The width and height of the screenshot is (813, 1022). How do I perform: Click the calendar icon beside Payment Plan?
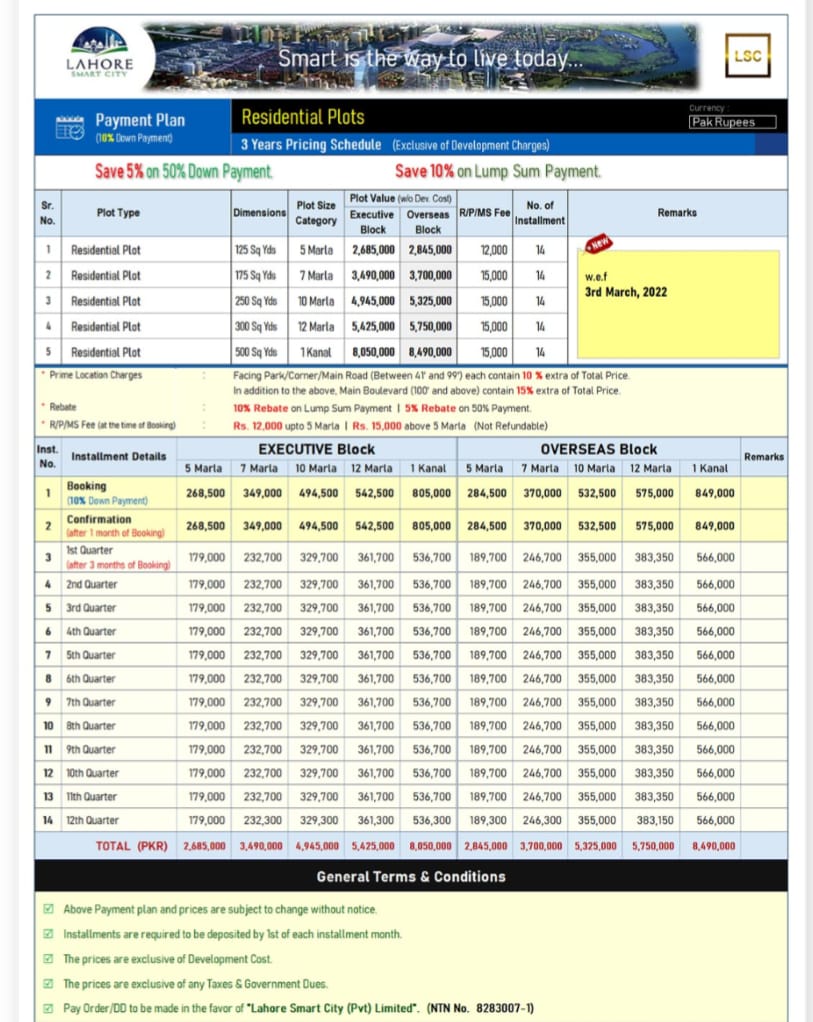[69, 127]
